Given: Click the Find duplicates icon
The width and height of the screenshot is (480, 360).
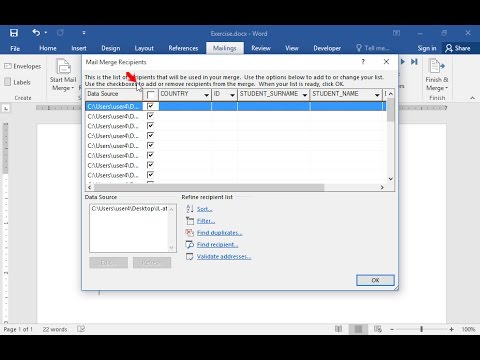Looking at the screenshot, I should pyautogui.click(x=189, y=233).
